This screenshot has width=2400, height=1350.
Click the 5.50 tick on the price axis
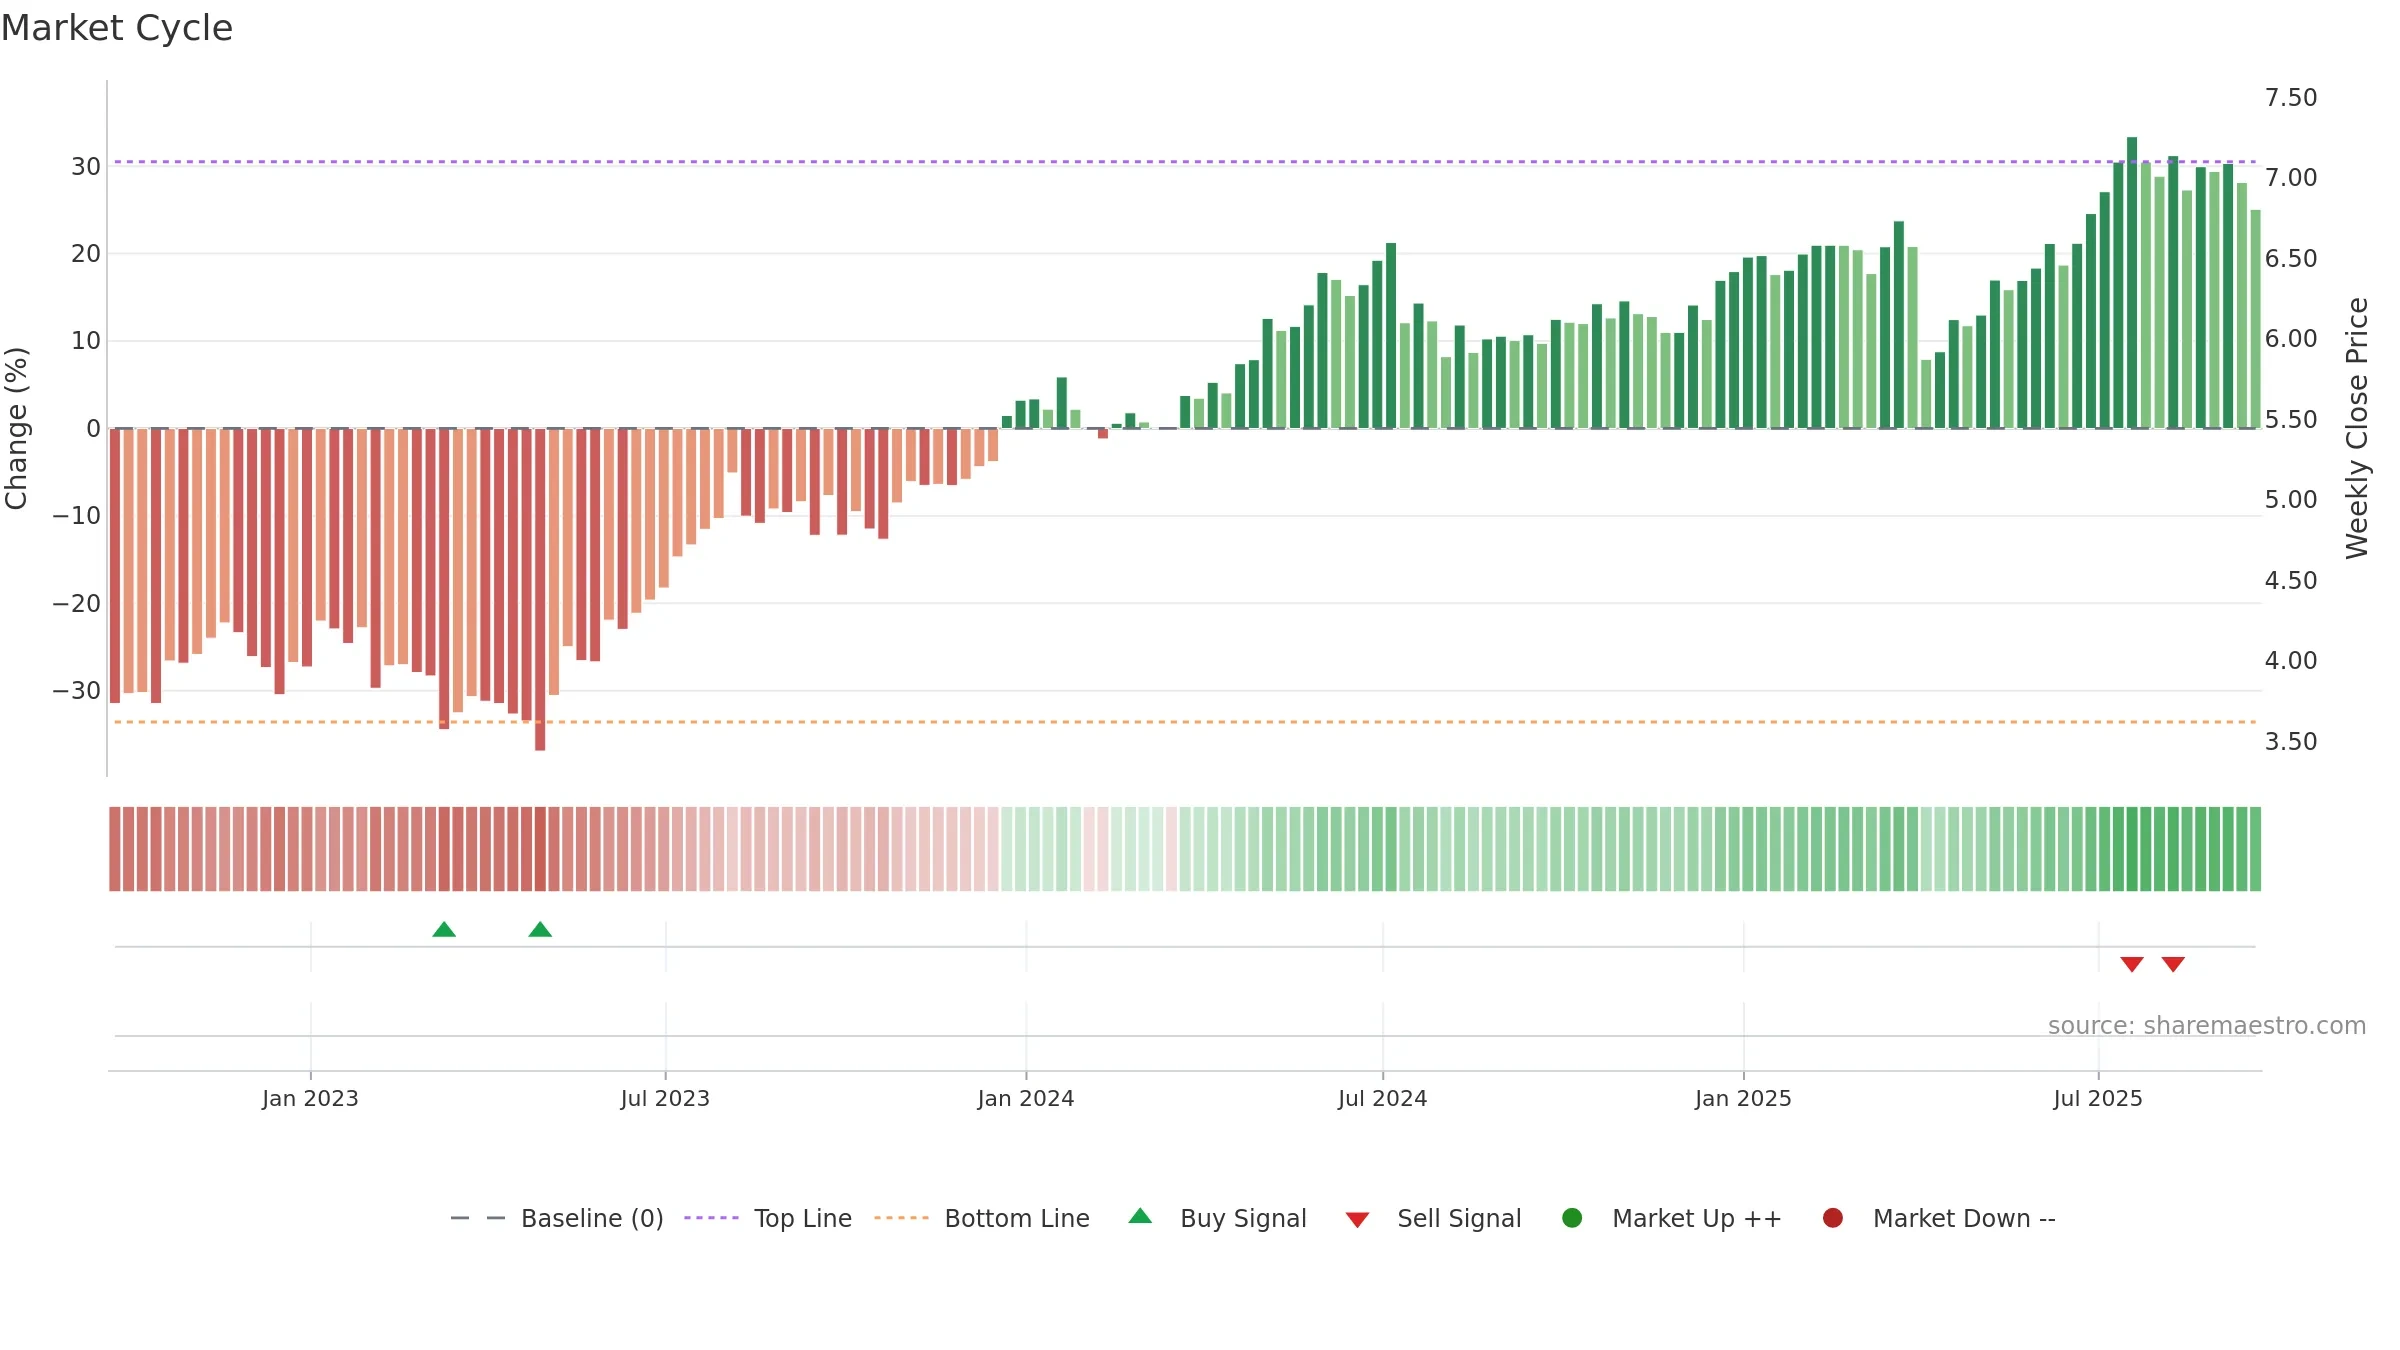click(x=2291, y=420)
